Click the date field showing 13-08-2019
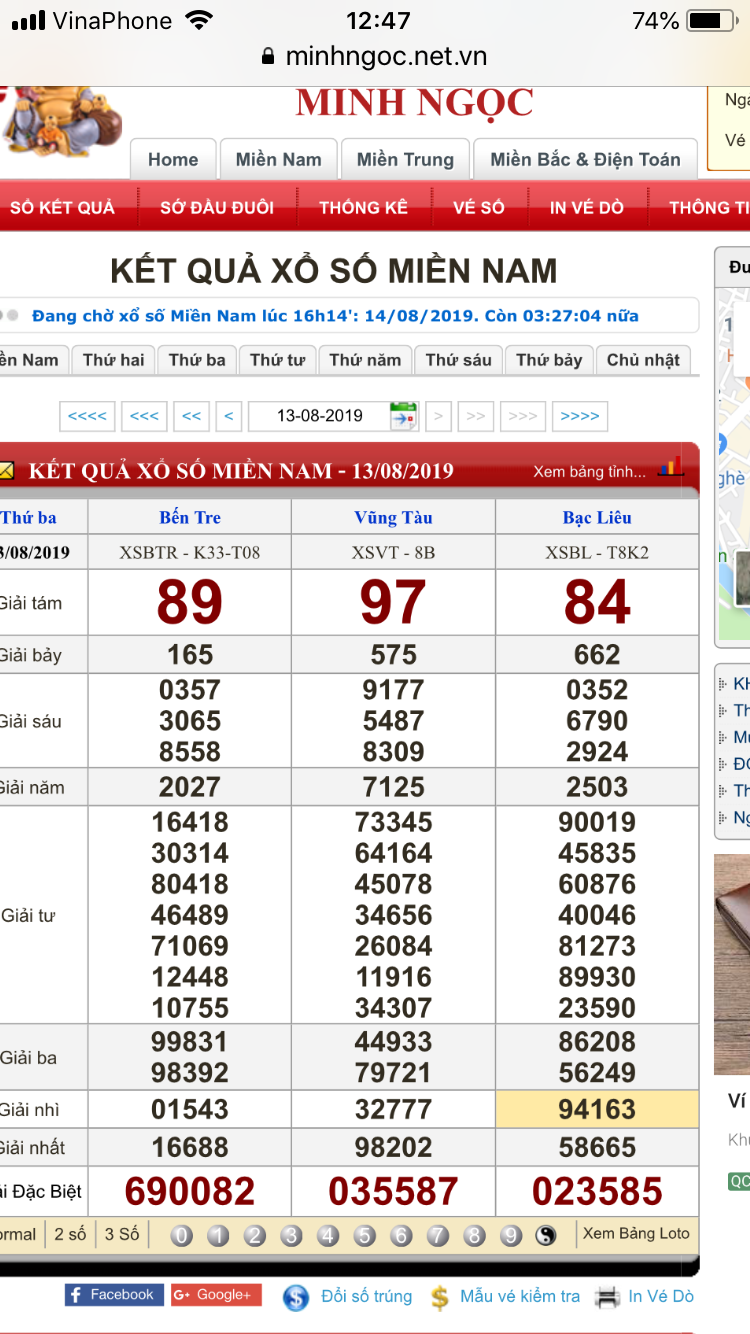750x1334 pixels. point(320,416)
